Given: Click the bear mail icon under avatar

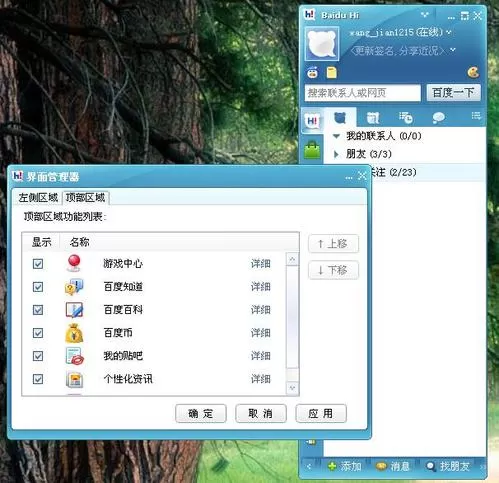Looking at the screenshot, I should click(x=313, y=72).
